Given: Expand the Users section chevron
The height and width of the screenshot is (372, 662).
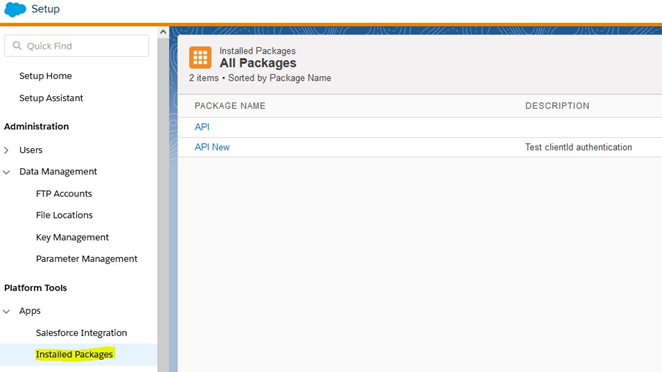Looking at the screenshot, I should click(6, 150).
